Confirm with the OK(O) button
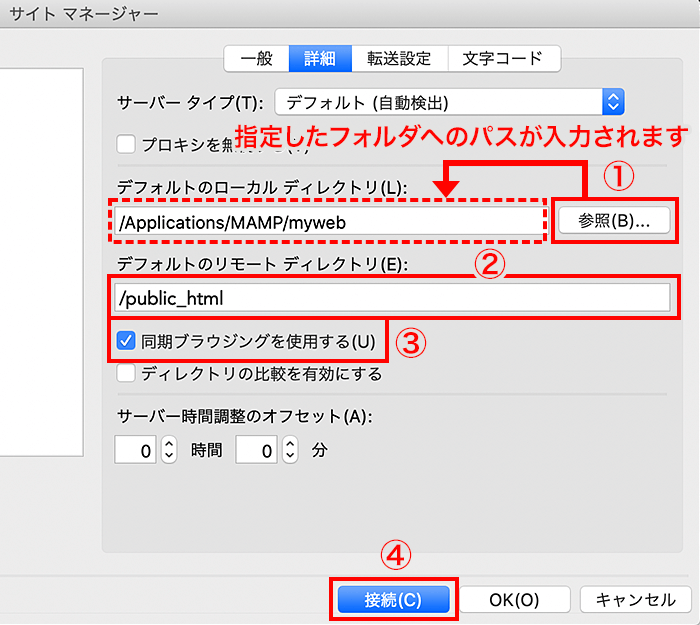This screenshot has width=700, height=625. 514,600
